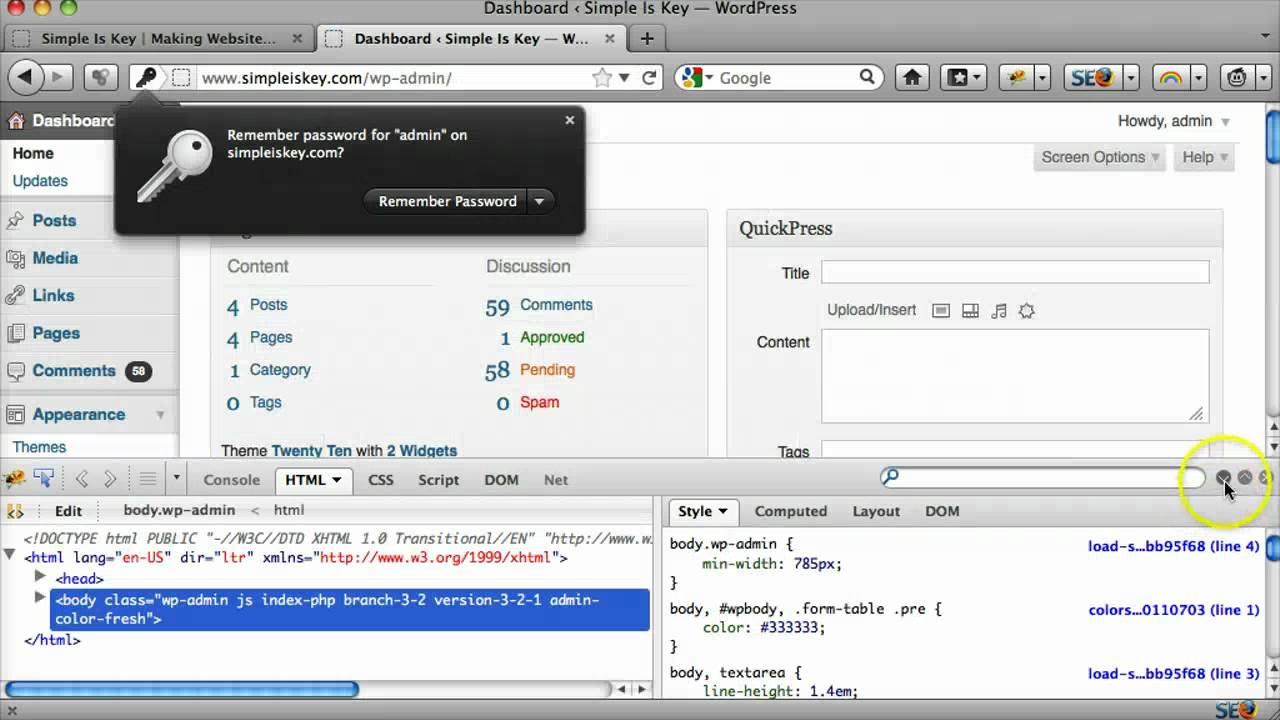Reload the page with the refresh icon

pos(649,77)
